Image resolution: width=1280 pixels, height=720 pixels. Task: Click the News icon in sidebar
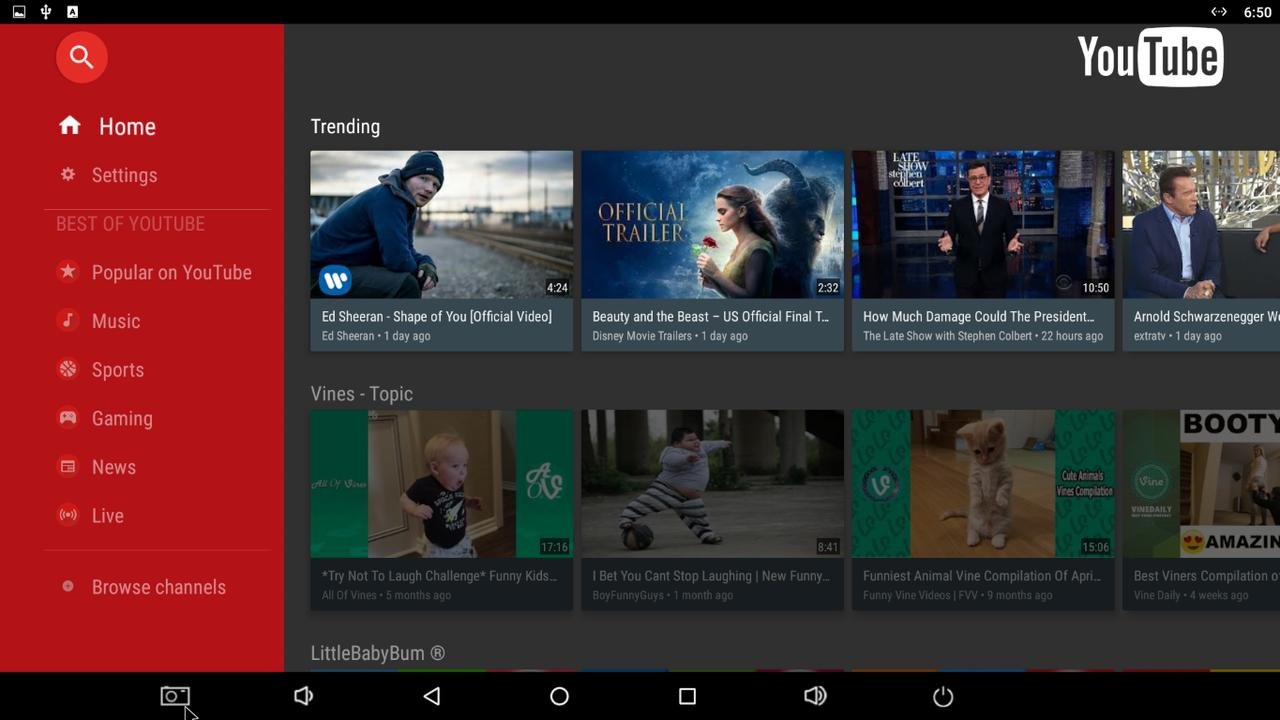click(68, 466)
